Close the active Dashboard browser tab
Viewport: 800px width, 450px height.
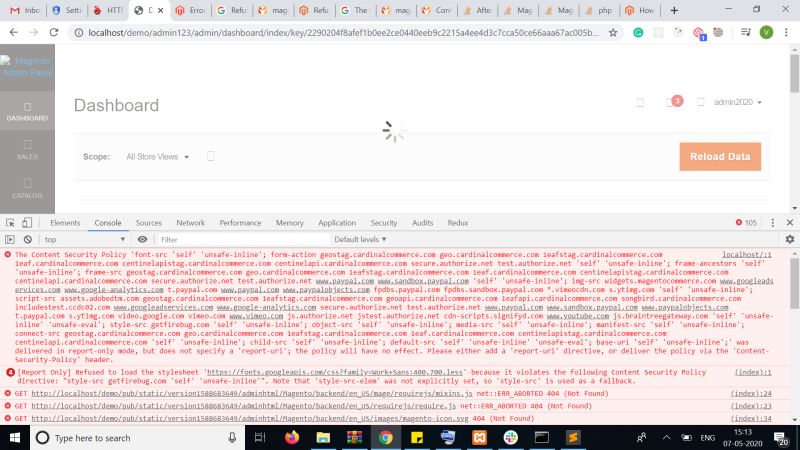(160, 10)
